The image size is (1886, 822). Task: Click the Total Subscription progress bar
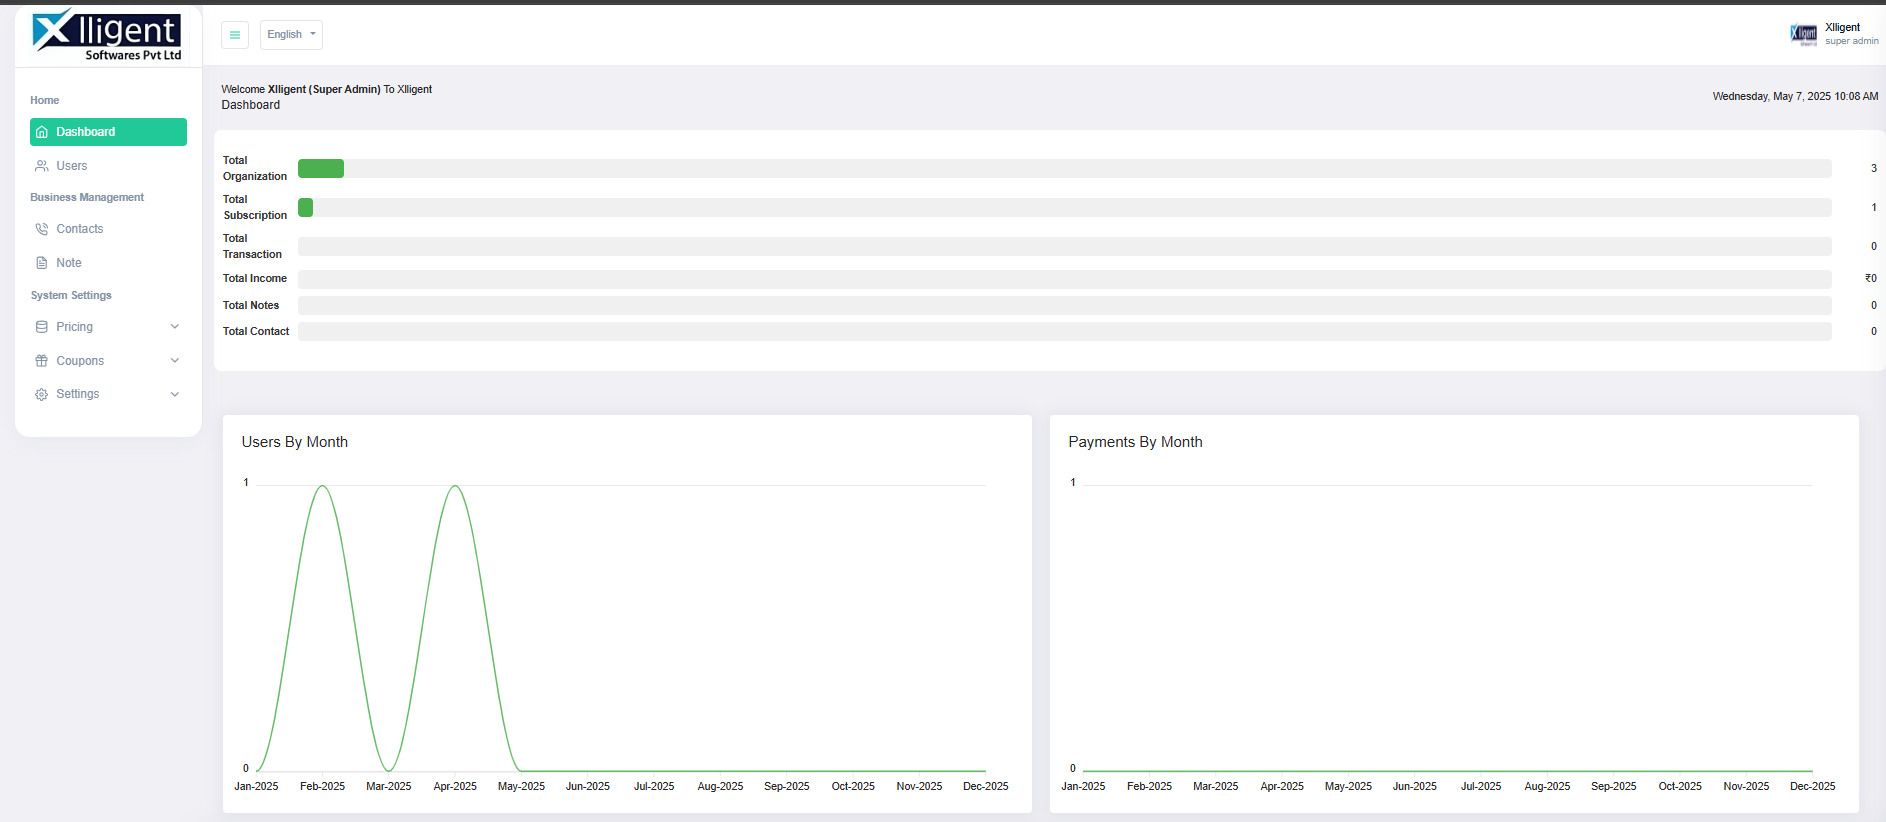pos(1064,207)
